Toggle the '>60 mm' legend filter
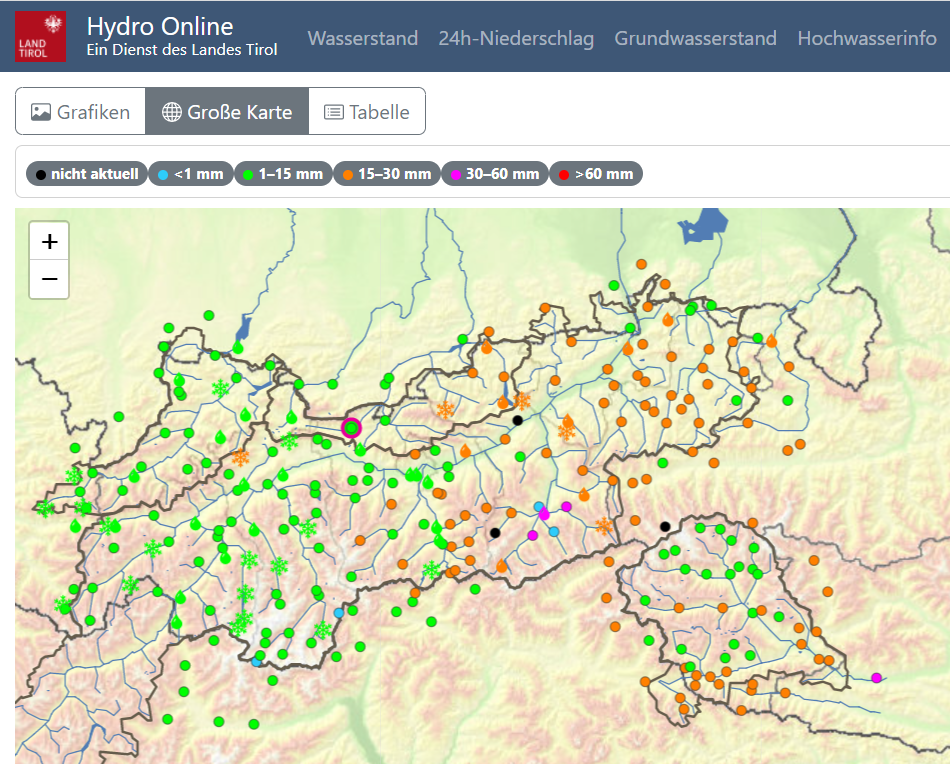 (x=596, y=174)
